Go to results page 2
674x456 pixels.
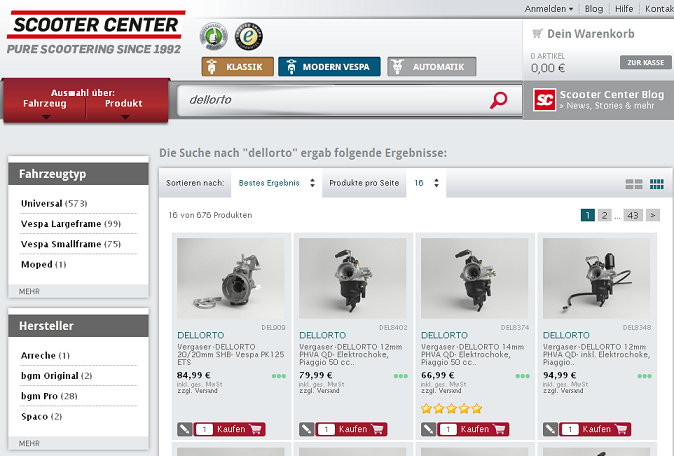tap(604, 215)
